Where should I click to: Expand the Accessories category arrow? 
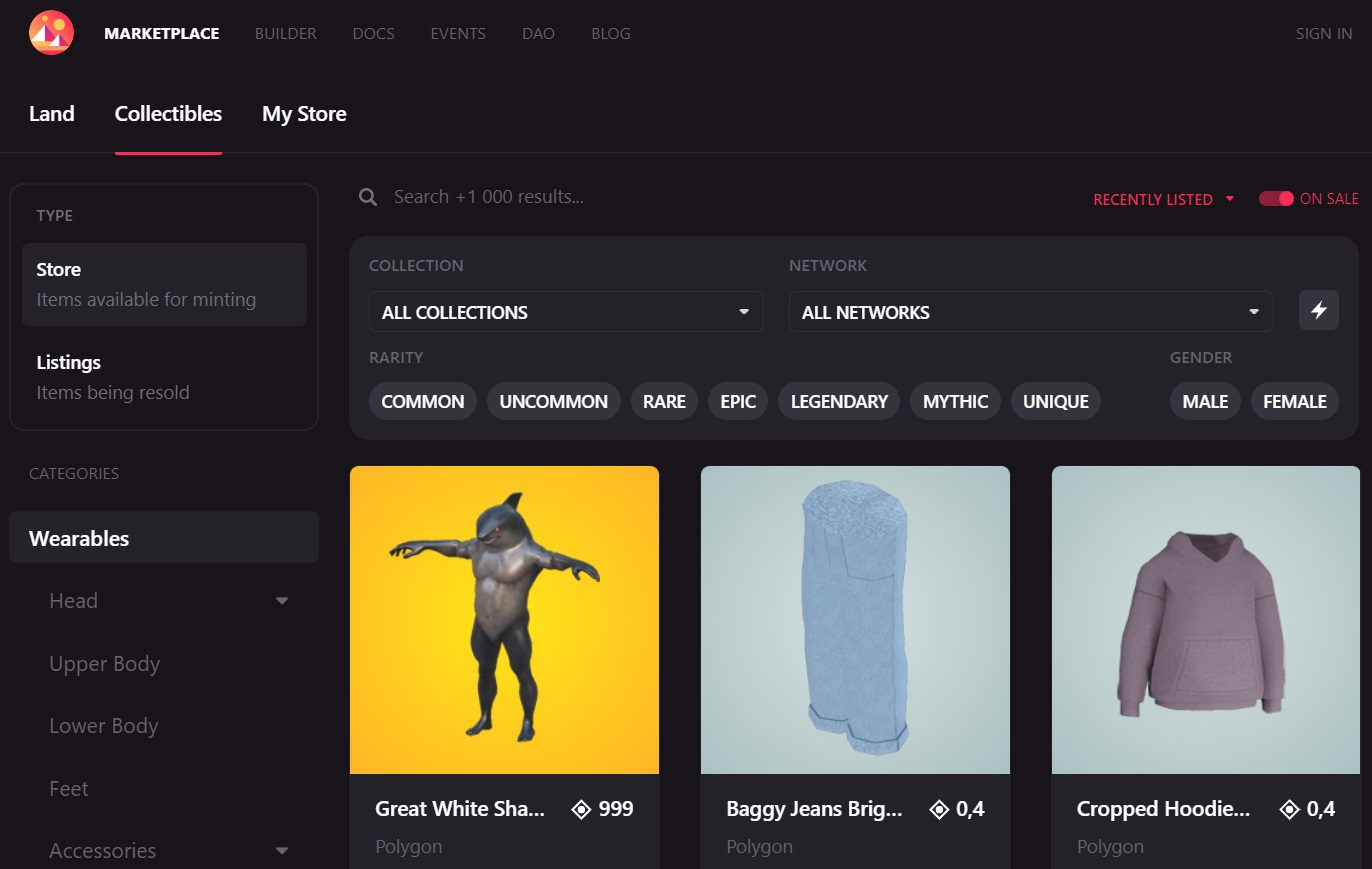282,851
